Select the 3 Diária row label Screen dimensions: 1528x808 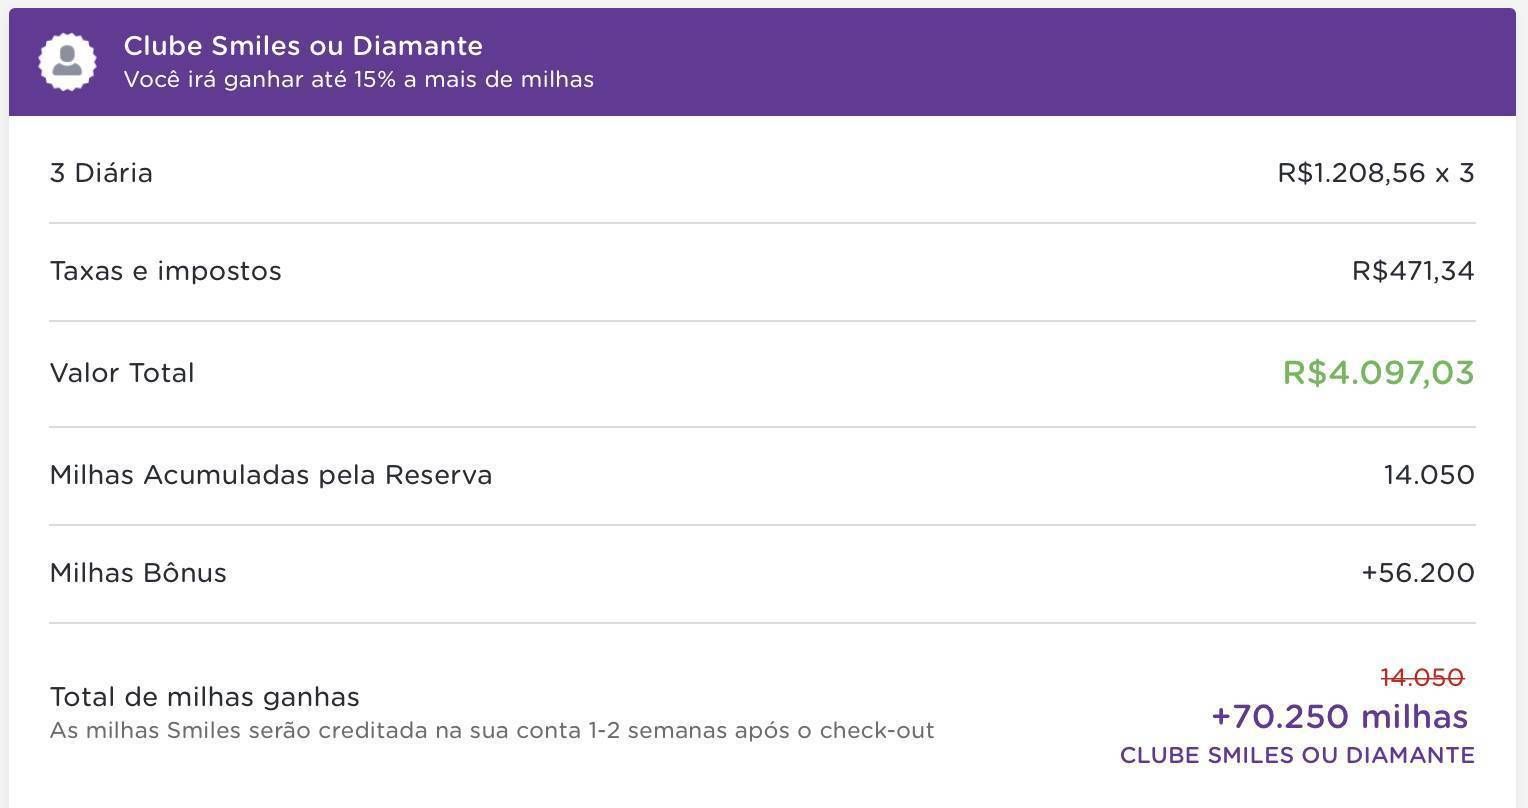[x=101, y=173]
